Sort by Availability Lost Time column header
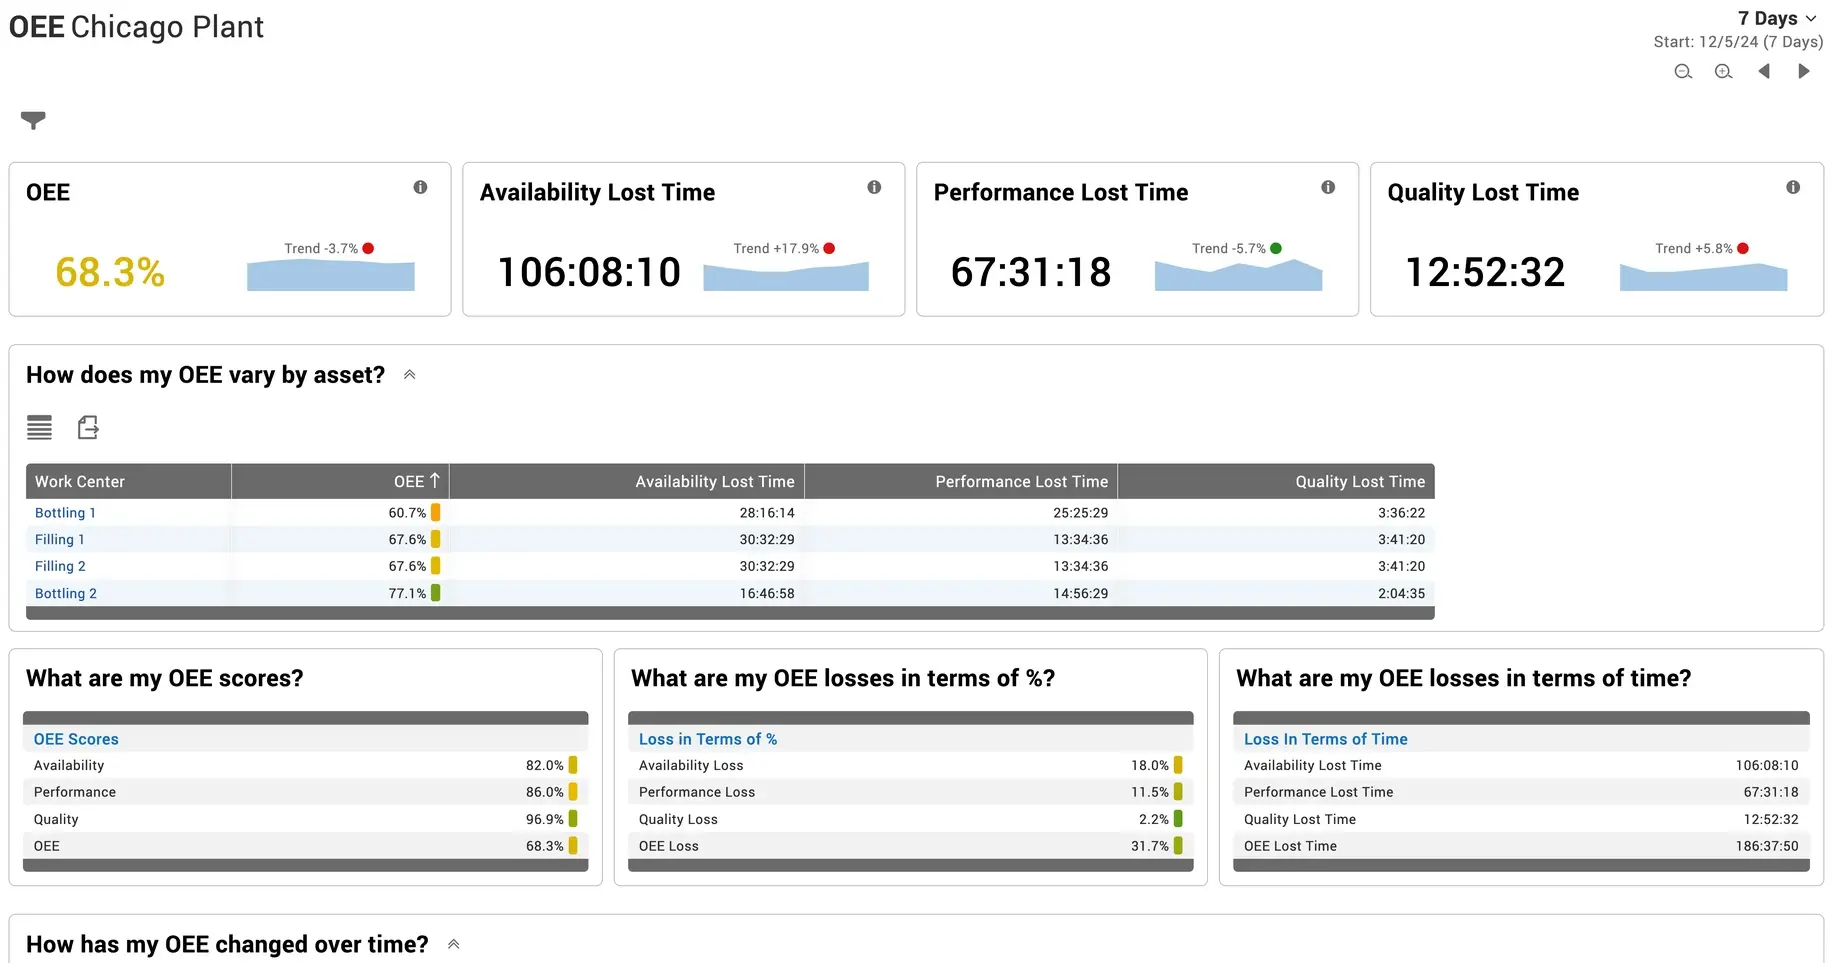This screenshot has width=1832, height=963. coord(627,481)
